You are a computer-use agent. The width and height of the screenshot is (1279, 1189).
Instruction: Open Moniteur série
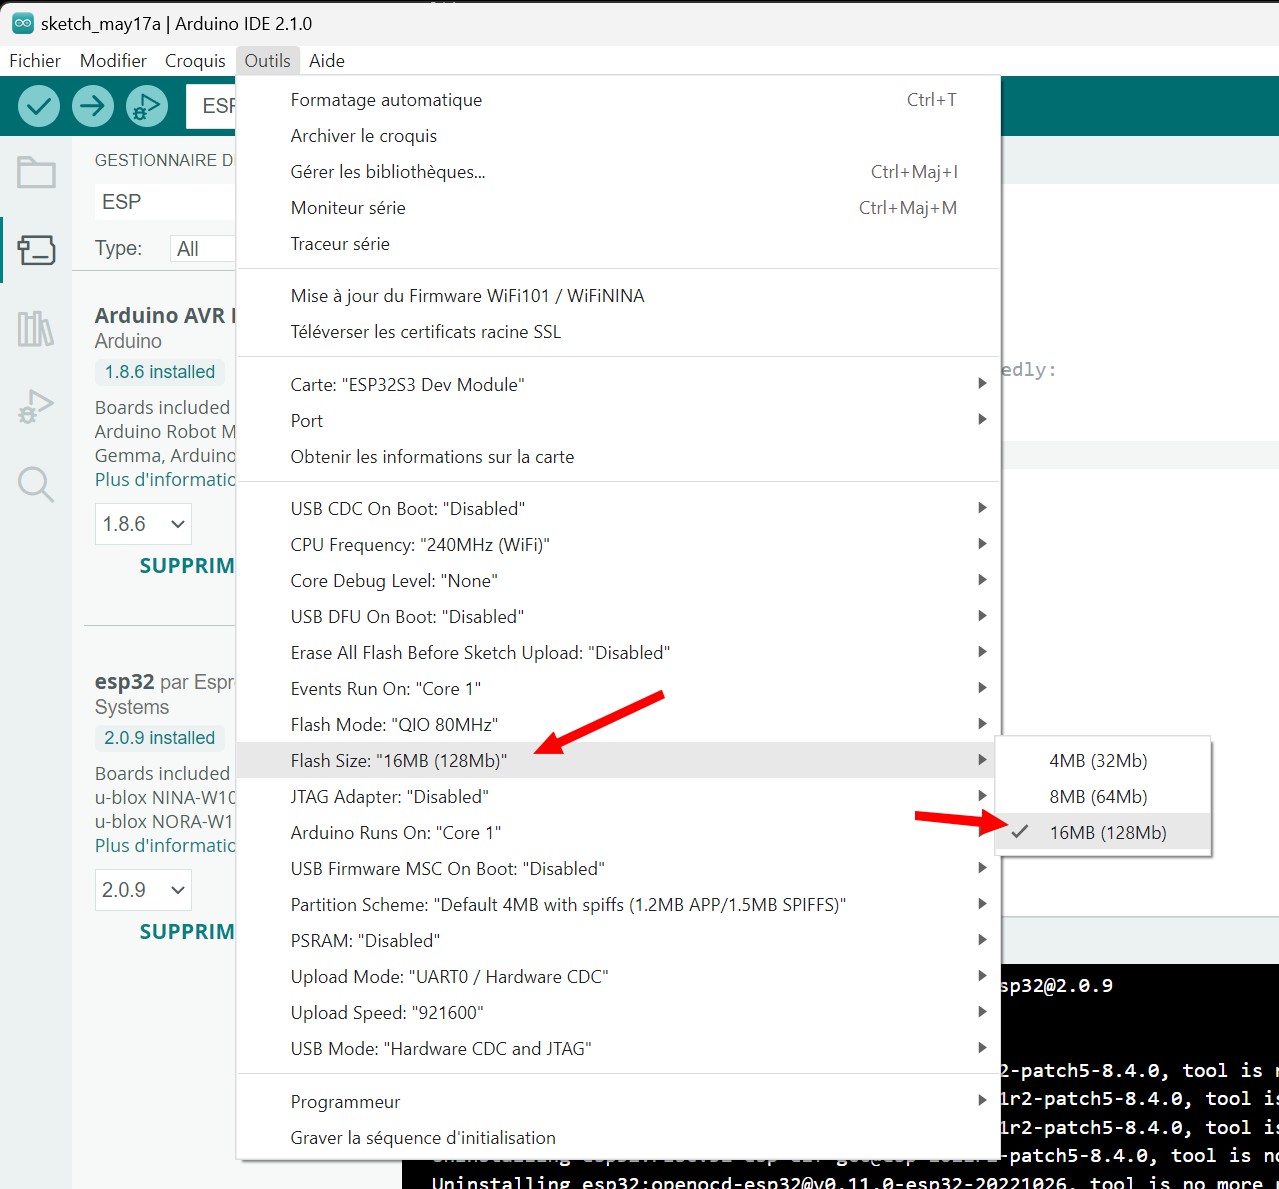[x=618, y=208]
